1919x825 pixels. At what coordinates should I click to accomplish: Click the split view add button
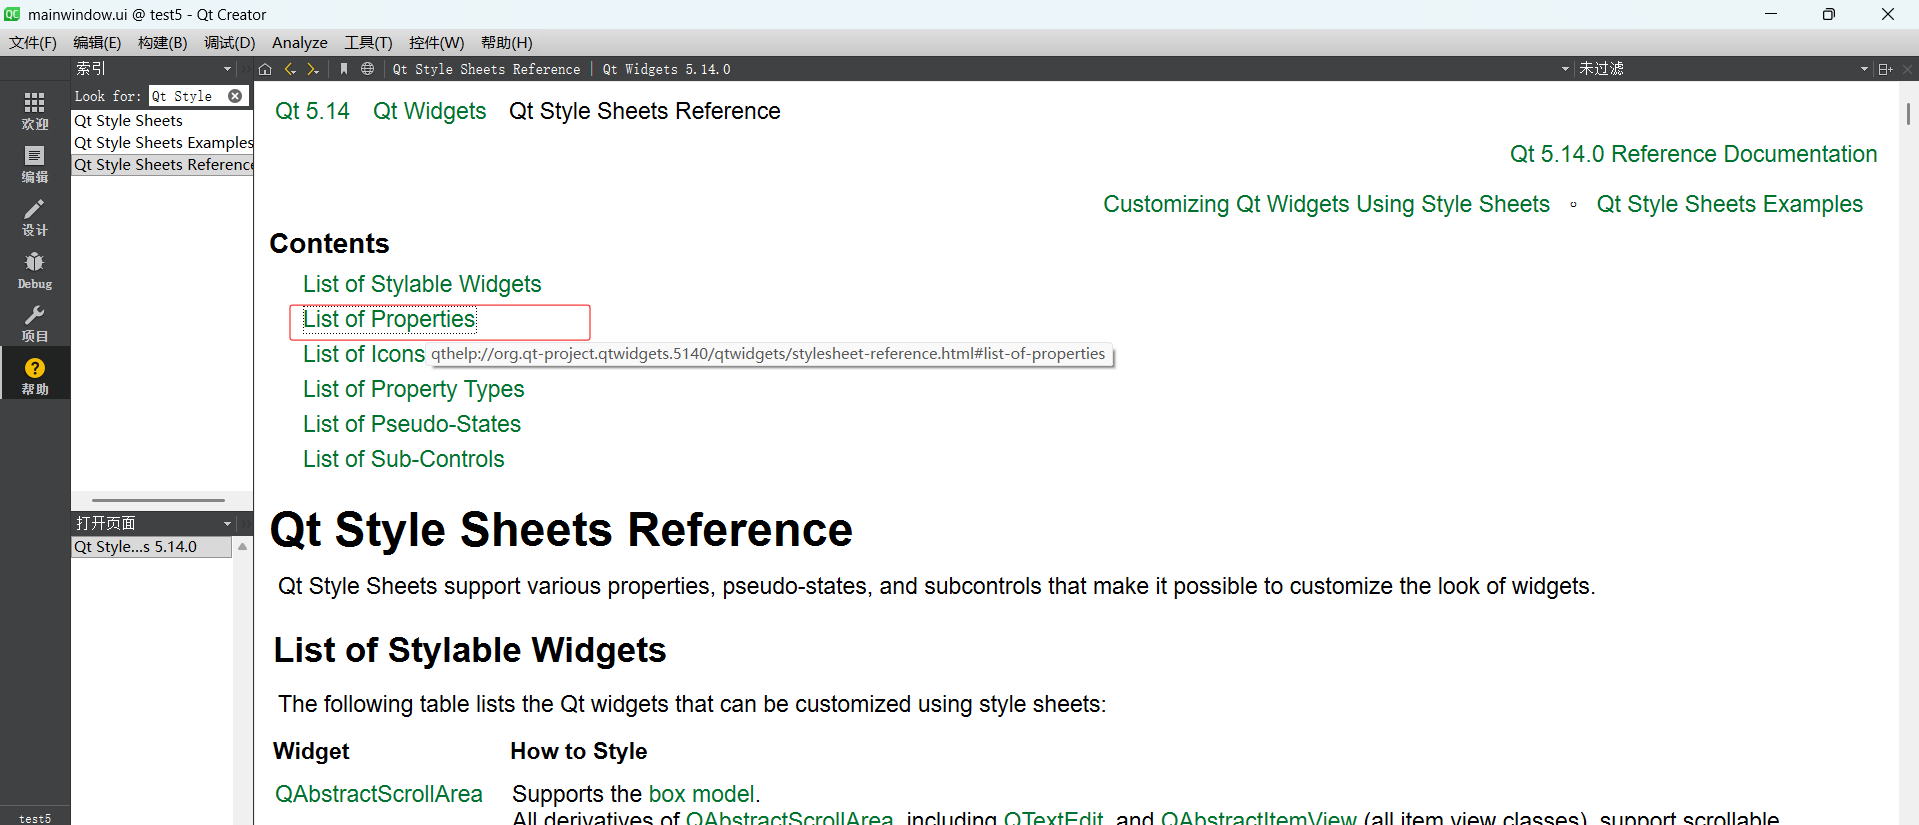[x=1885, y=69]
